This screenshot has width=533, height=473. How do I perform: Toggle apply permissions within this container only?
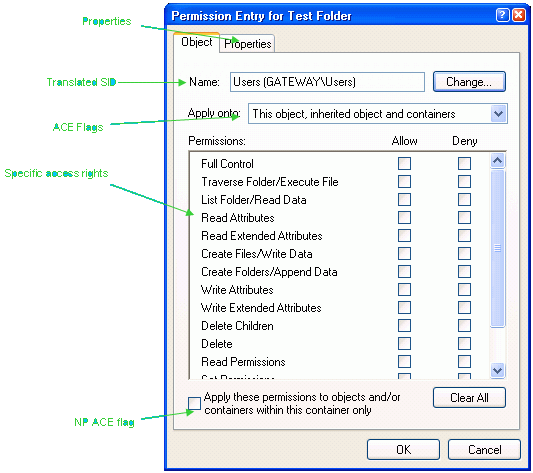click(x=194, y=403)
